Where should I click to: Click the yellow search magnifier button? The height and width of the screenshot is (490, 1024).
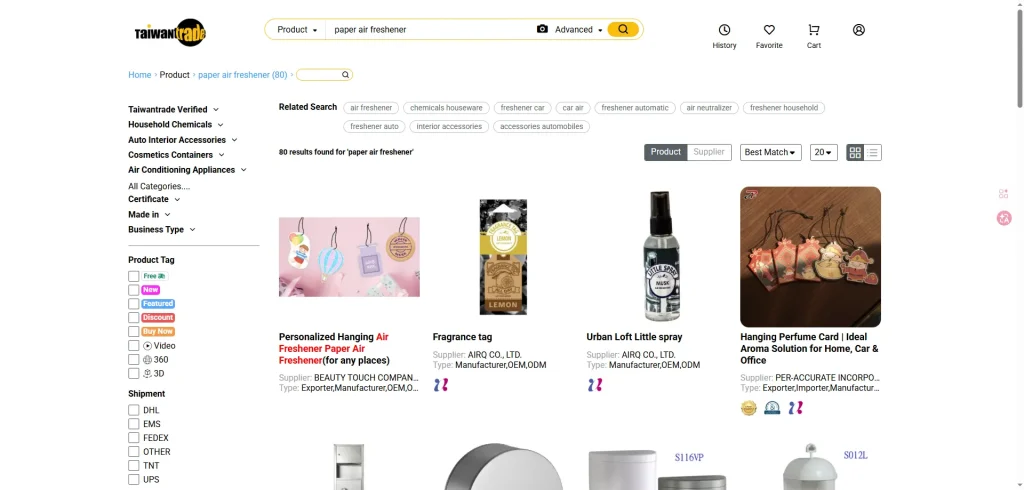click(623, 29)
